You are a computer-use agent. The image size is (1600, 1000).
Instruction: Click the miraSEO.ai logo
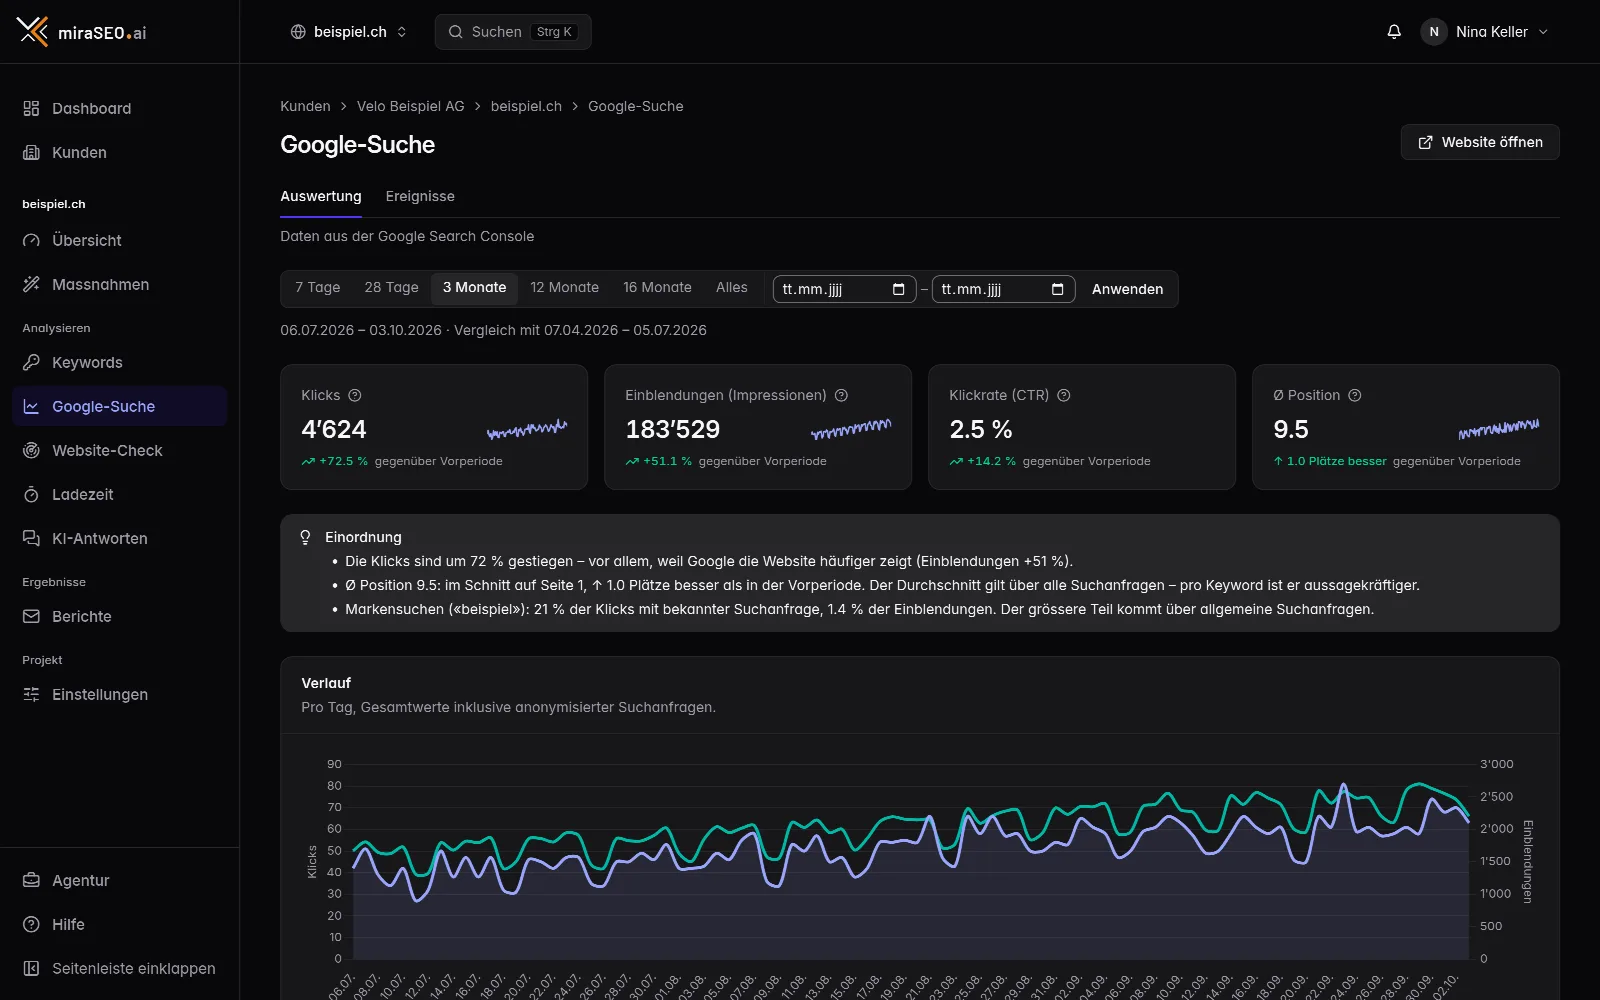pyautogui.click(x=81, y=32)
